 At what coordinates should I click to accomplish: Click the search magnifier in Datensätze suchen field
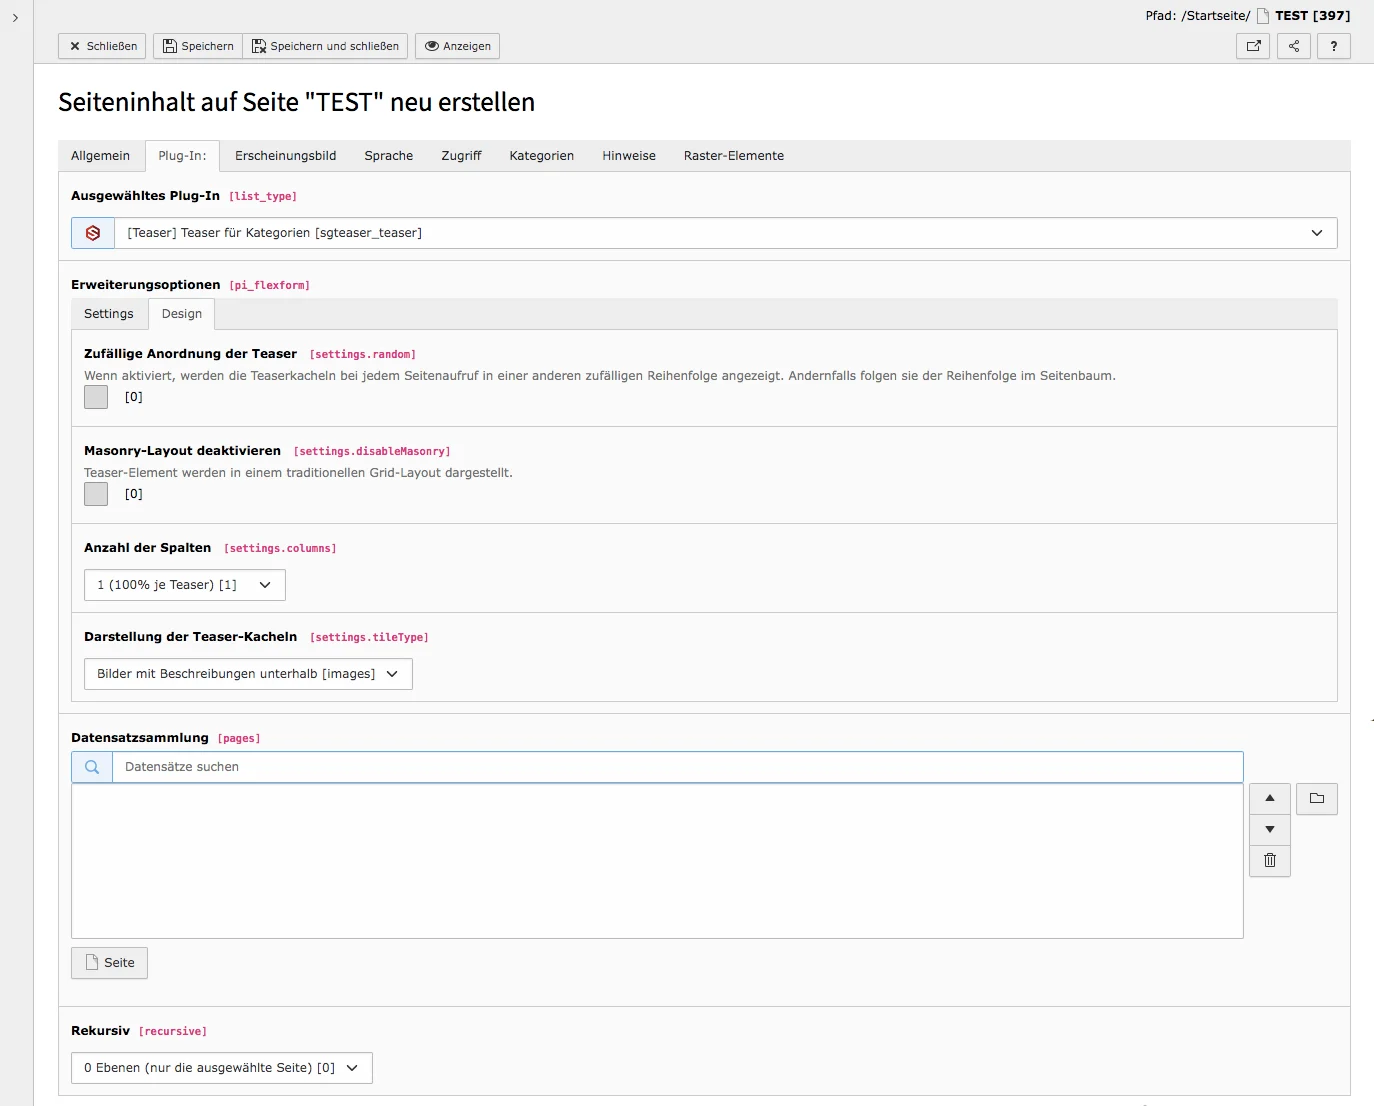[x=91, y=766]
